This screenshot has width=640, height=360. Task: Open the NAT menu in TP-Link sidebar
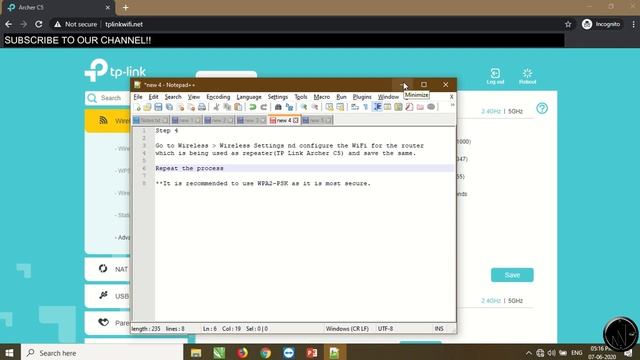point(108,269)
